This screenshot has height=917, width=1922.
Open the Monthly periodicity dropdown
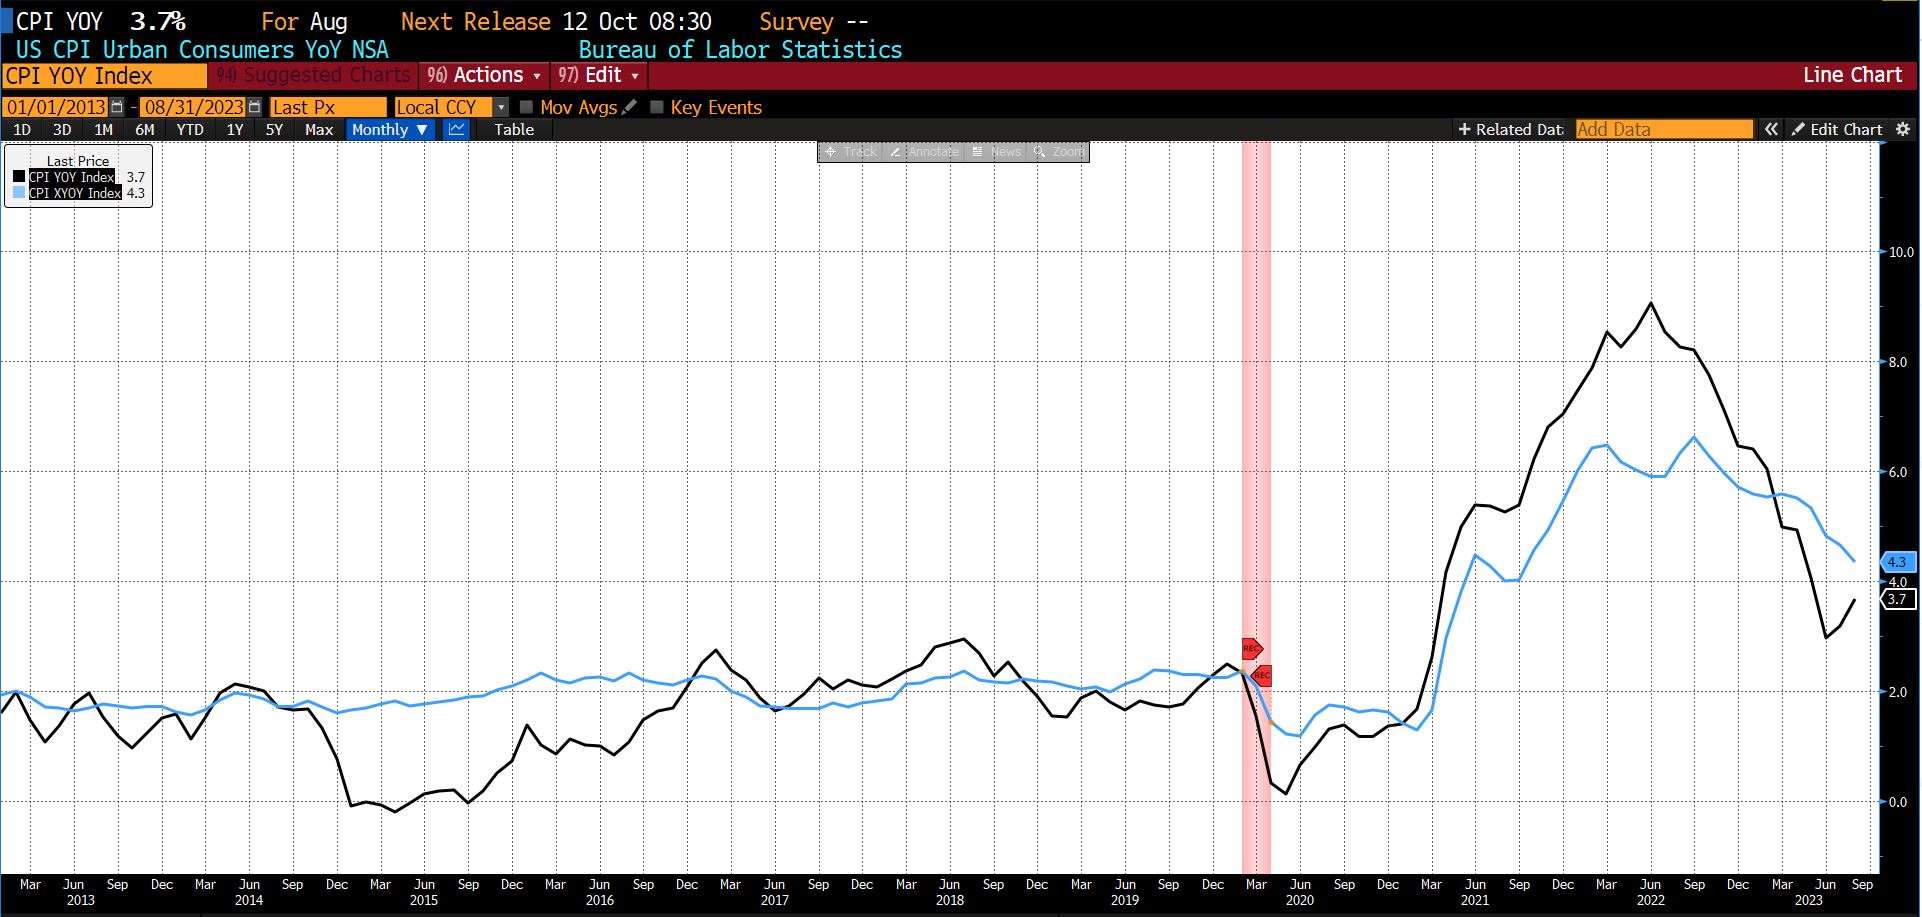coord(389,129)
